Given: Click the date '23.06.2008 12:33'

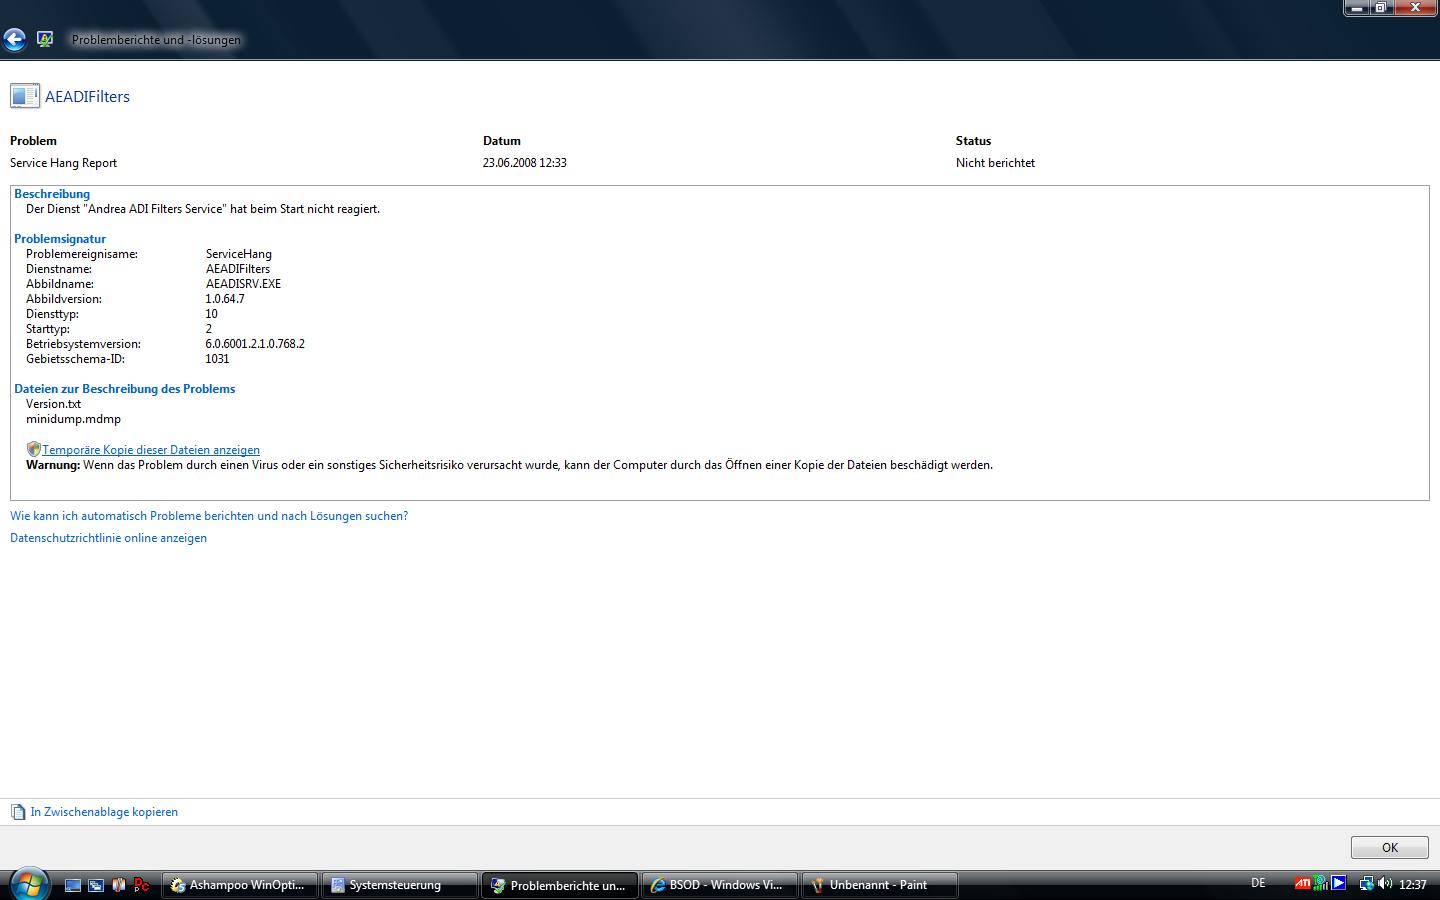Looking at the screenshot, I should (x=525, y=163).
